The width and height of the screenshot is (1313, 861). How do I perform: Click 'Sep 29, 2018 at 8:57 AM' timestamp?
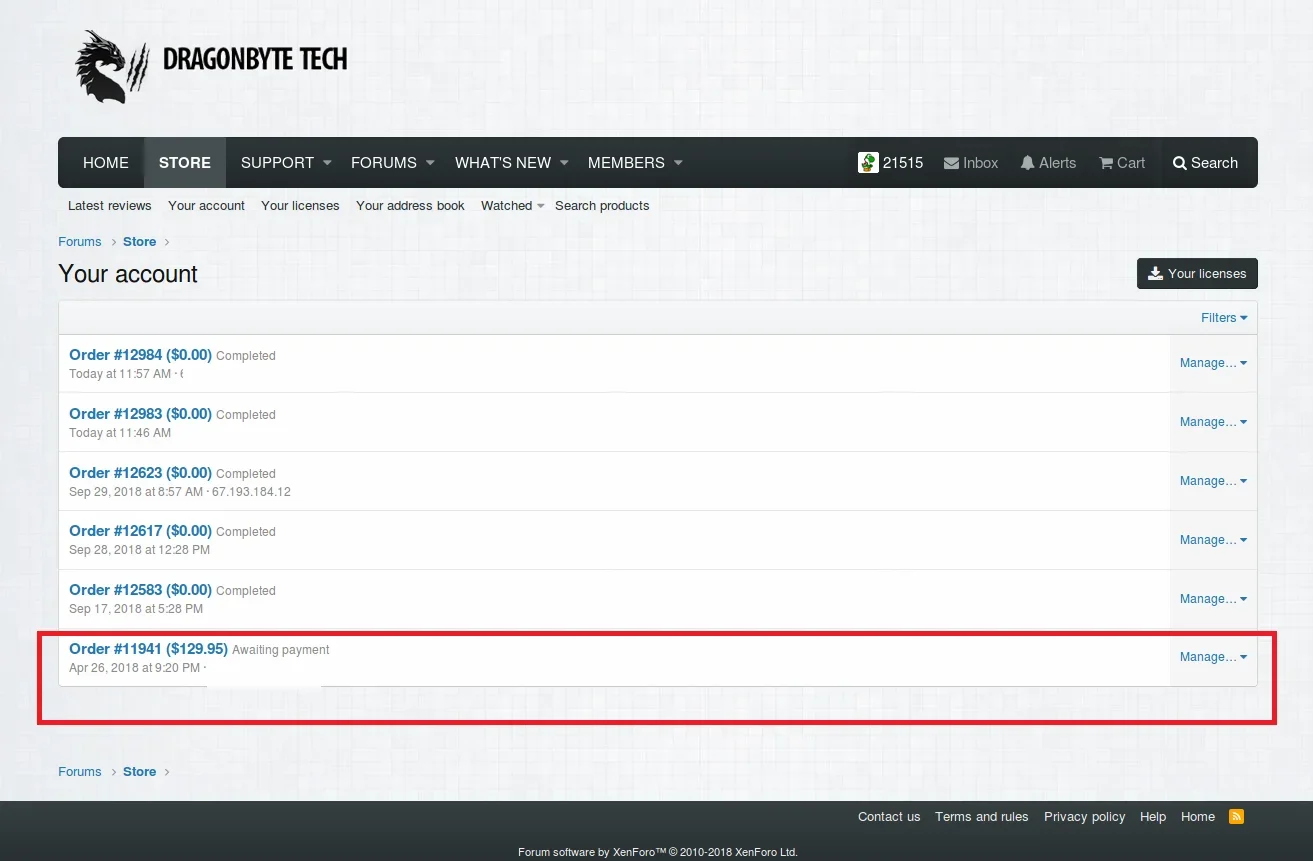point(137,492)
